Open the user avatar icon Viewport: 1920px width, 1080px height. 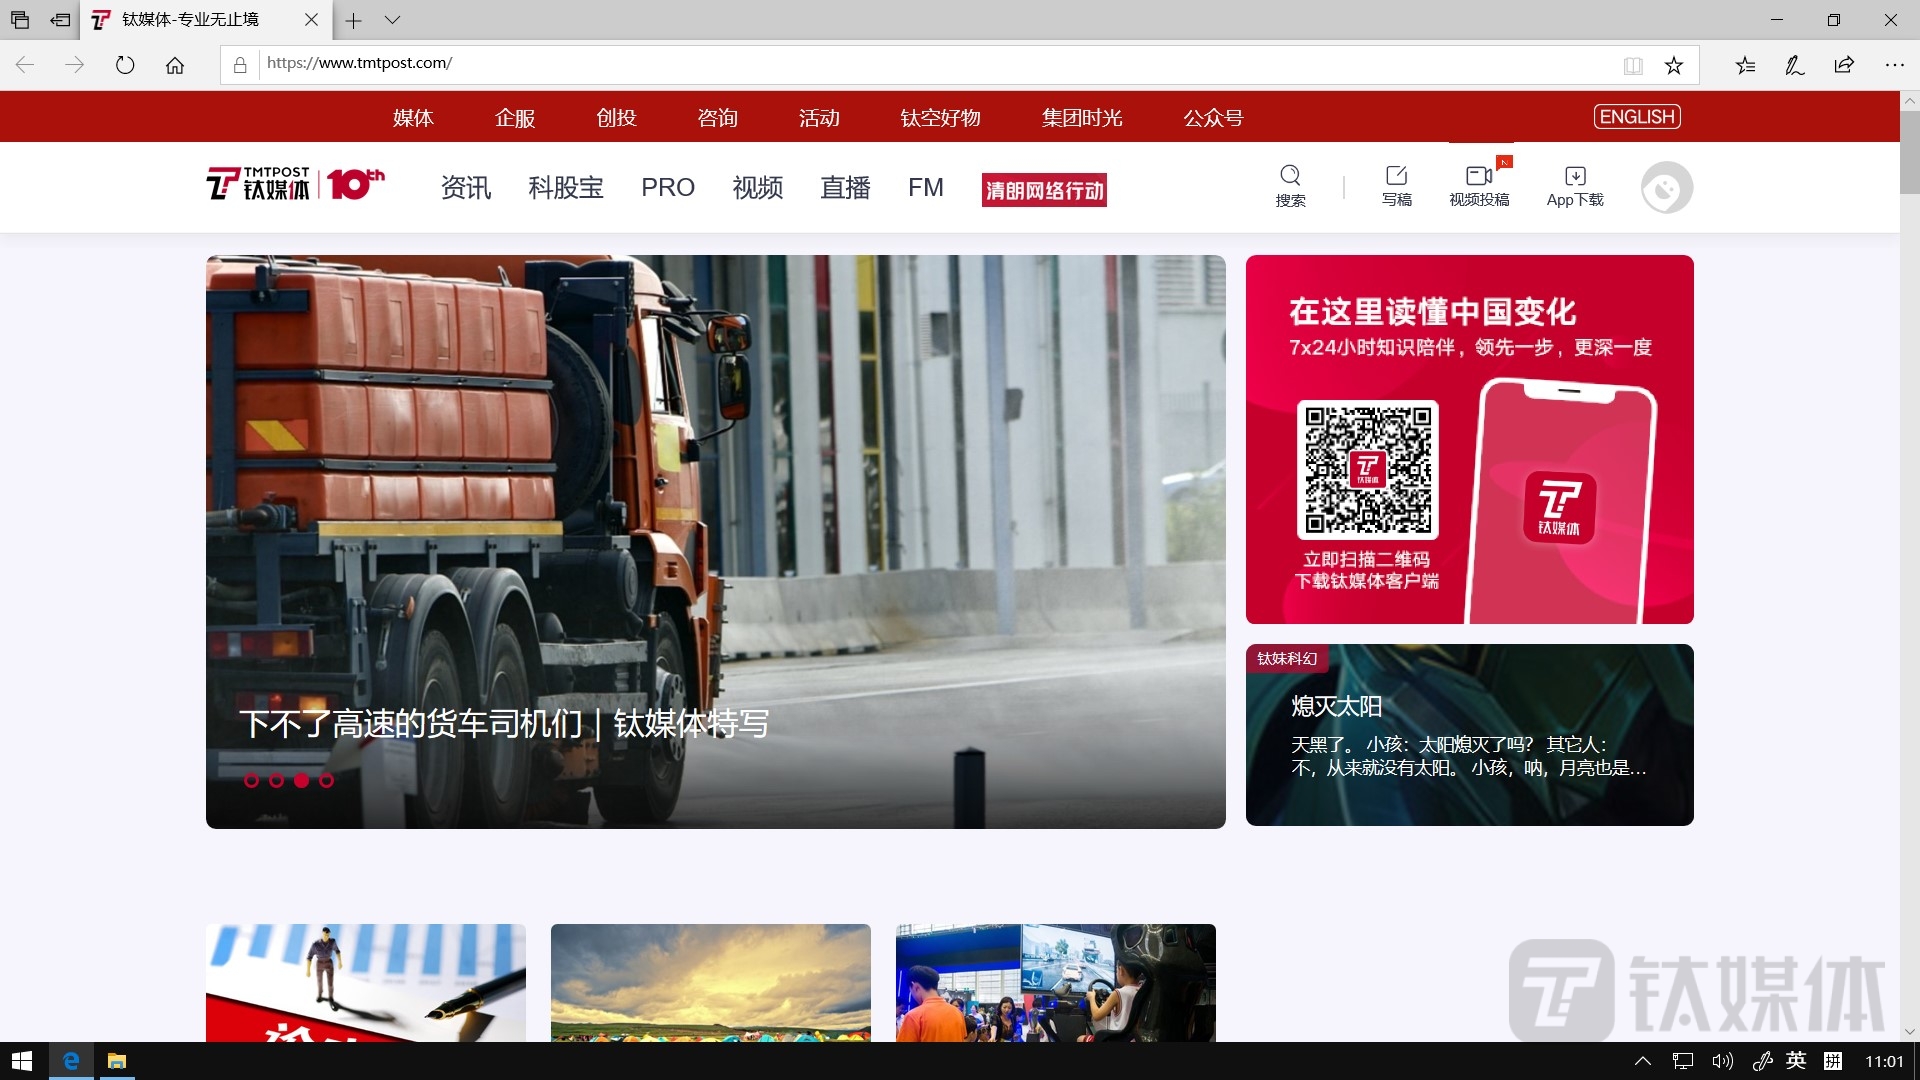pyautogui.click(x=1666, y=188)
